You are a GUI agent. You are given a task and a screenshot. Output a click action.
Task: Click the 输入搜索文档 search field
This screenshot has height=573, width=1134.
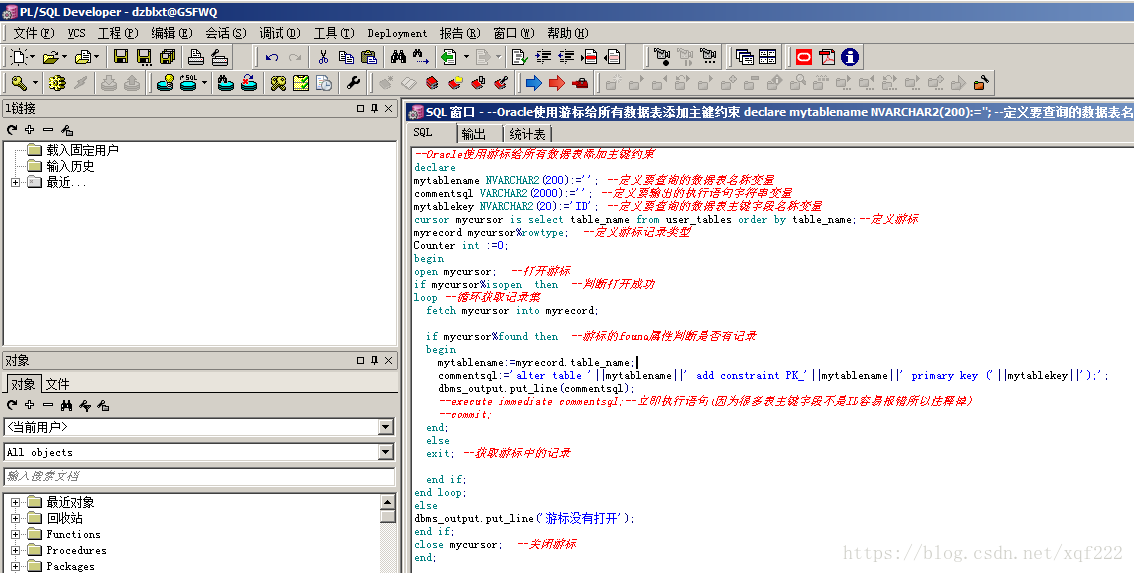pyautogui.click(x=199, y=476)
